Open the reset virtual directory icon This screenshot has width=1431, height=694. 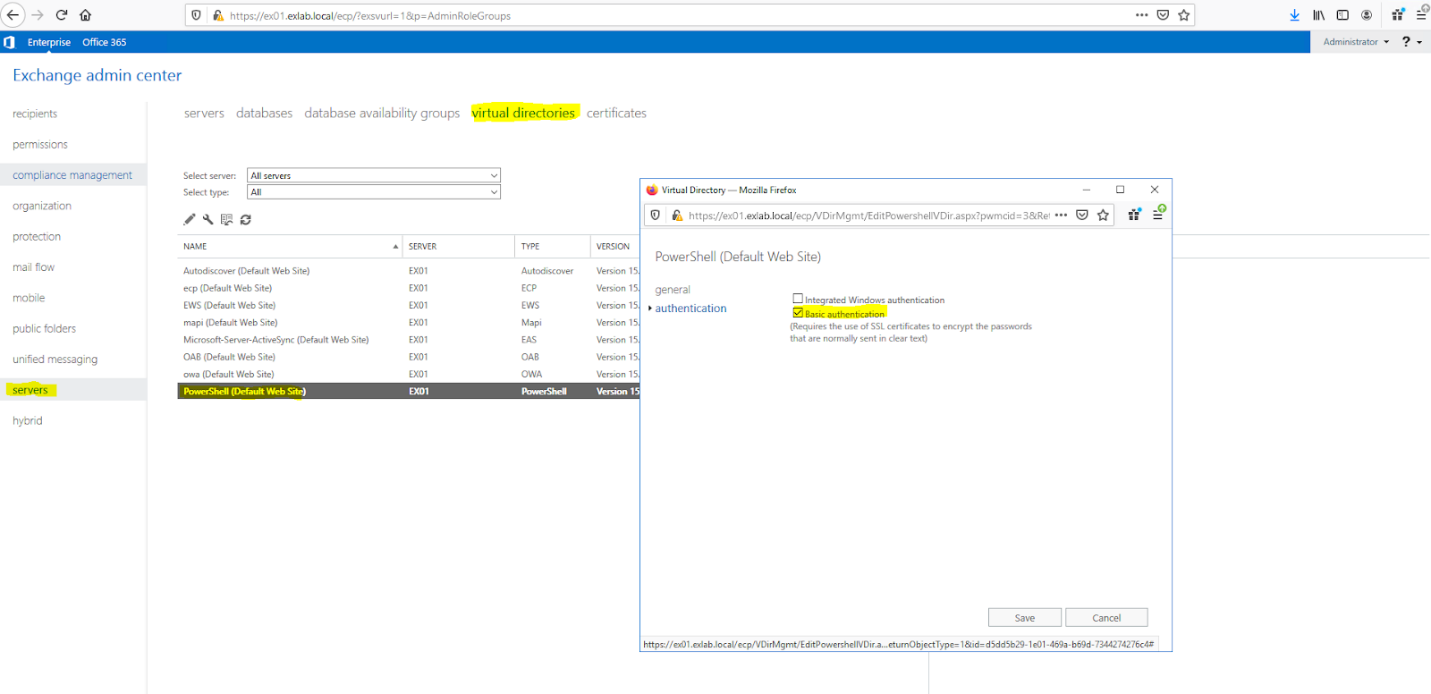click(x=226, y=219)
